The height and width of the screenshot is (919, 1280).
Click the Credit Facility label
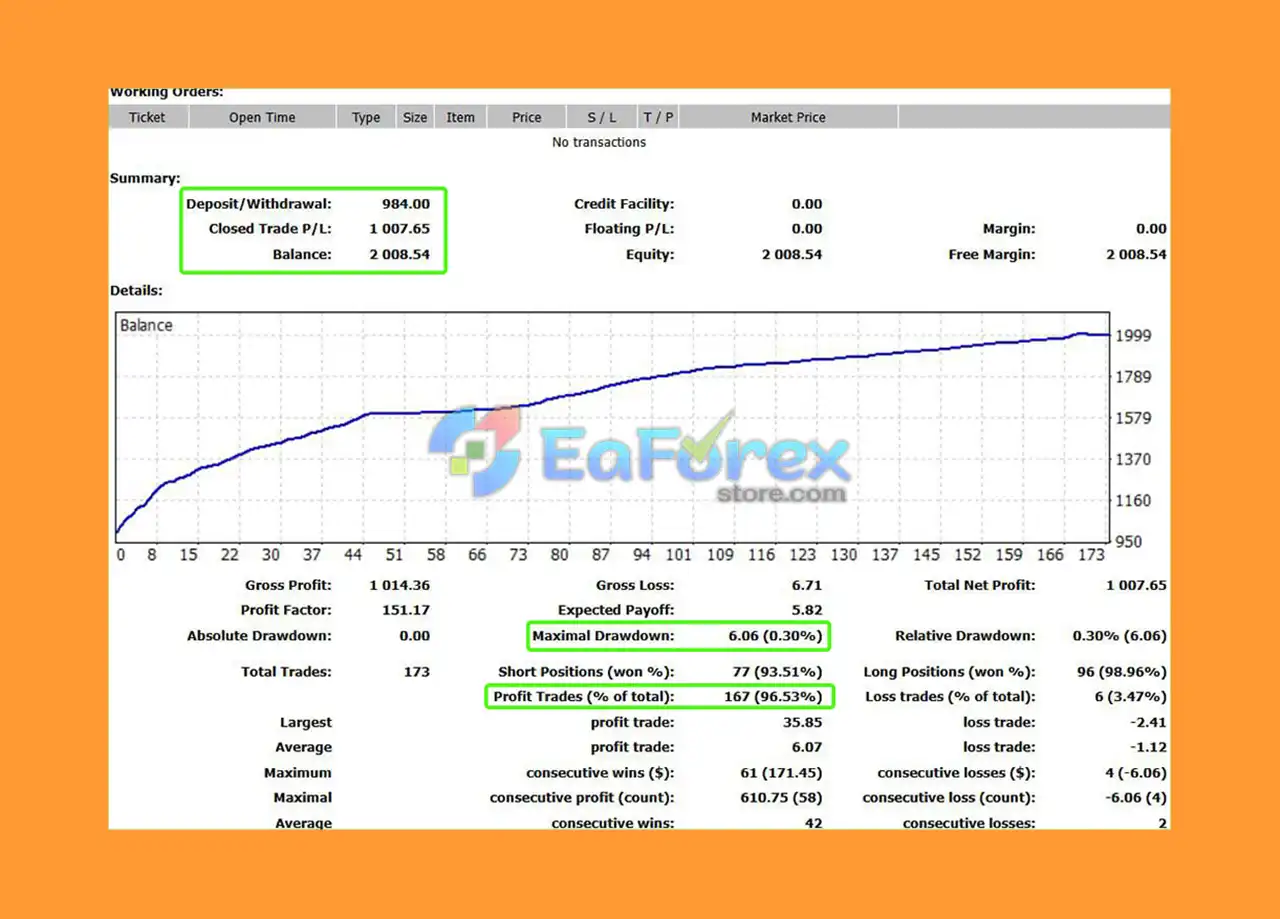[x=624, y=204]
